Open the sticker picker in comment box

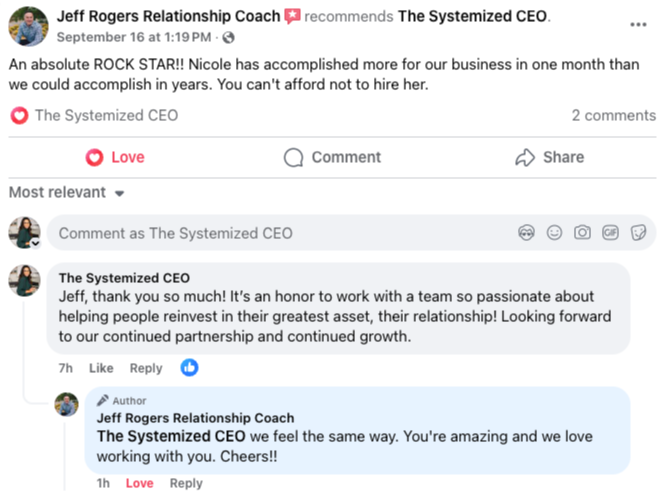[x=637, y=233]
